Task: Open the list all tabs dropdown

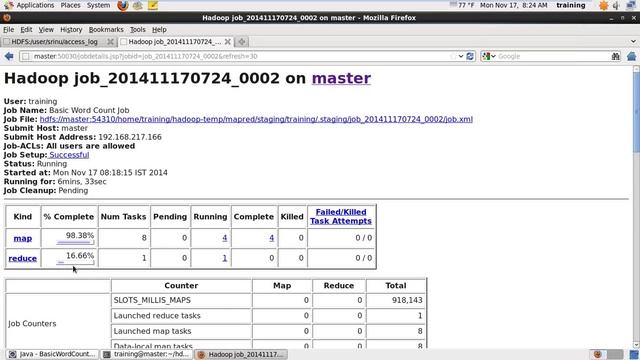Action: (633, 42)
